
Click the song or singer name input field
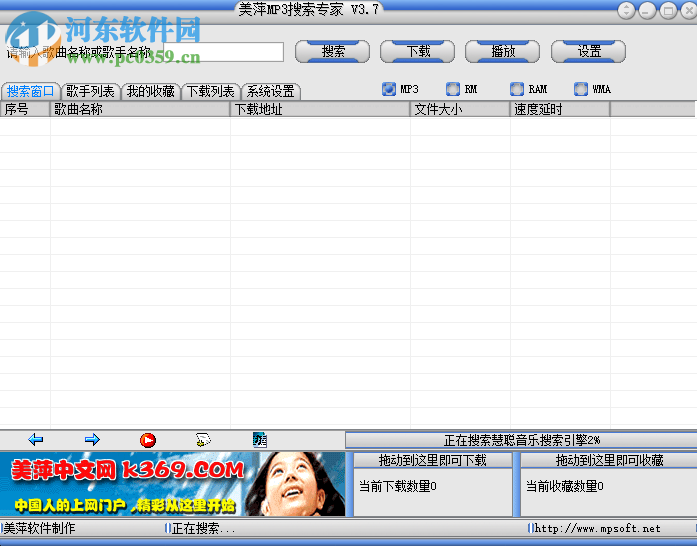223,52
